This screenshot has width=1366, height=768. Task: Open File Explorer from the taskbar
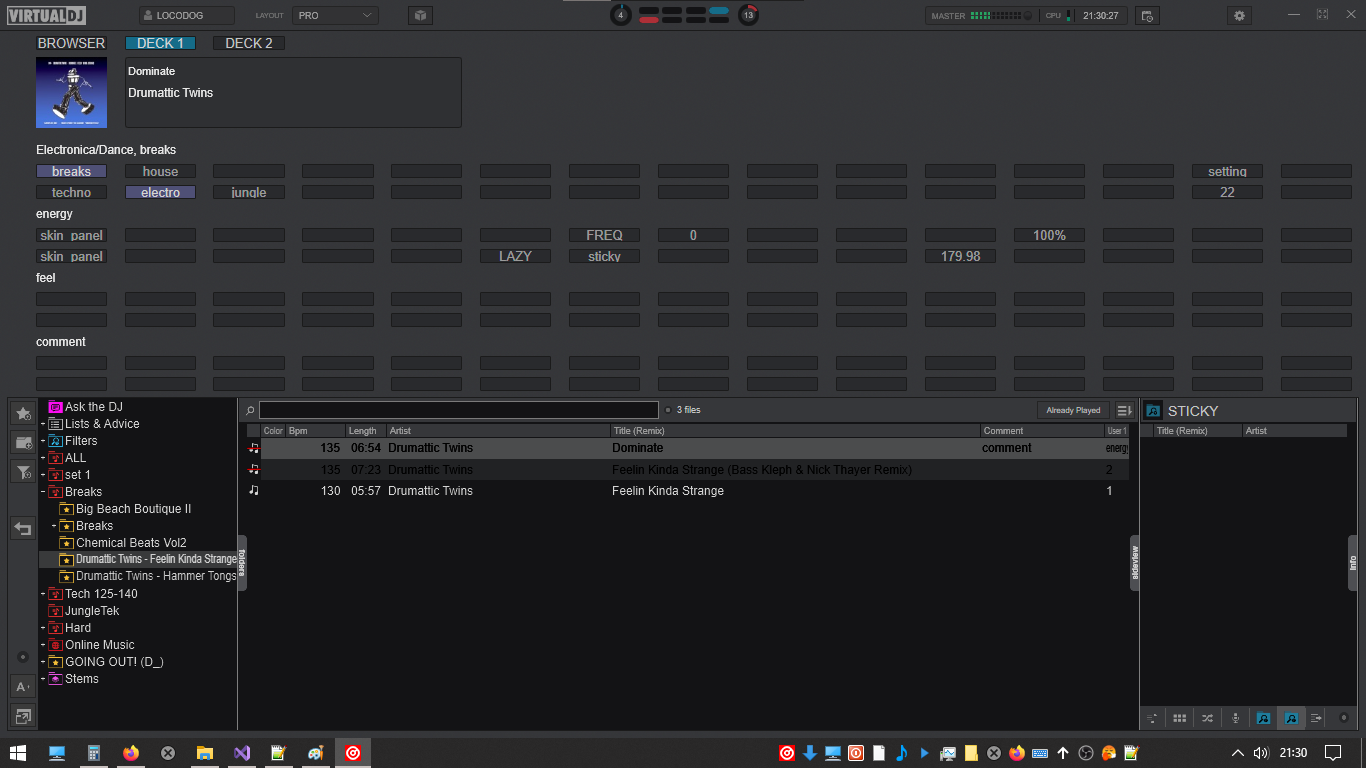(x=205, y=753)
